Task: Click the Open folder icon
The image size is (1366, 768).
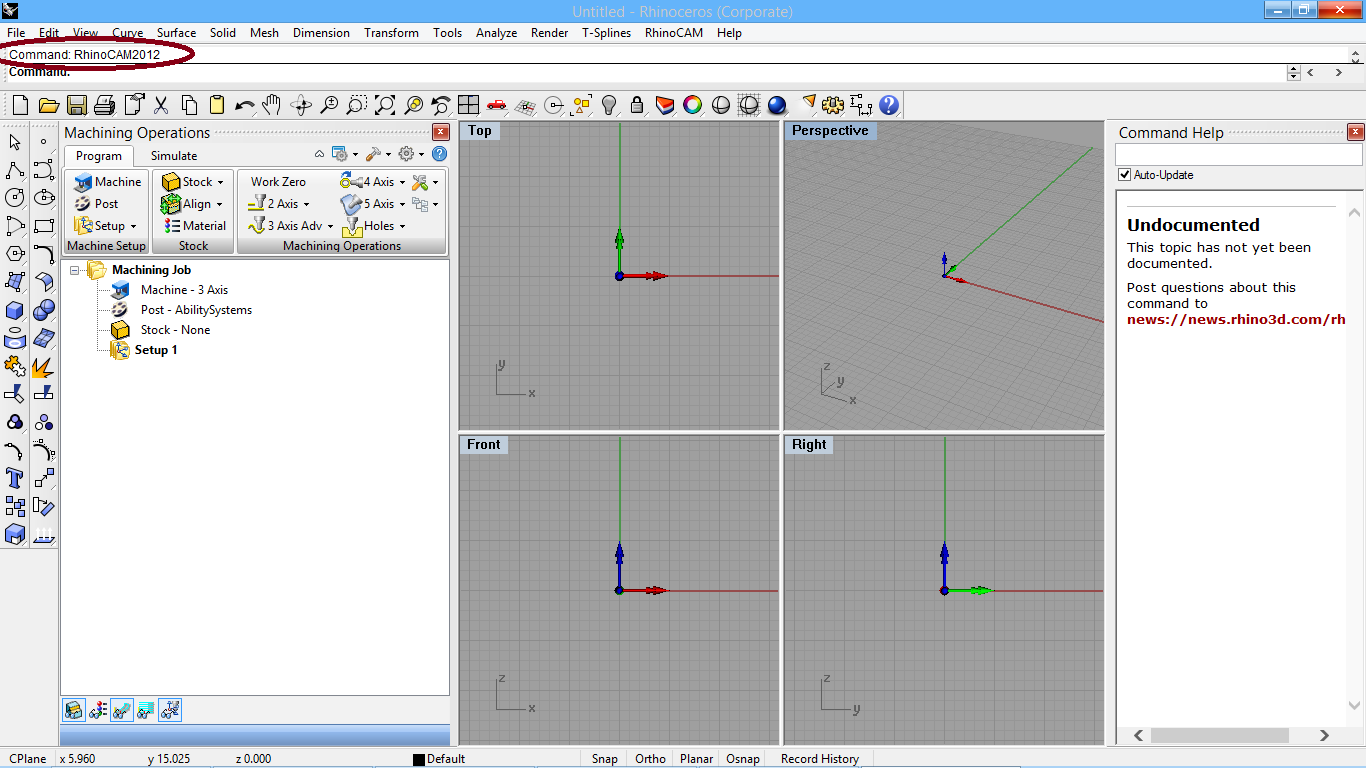Action: click(49, 105)
